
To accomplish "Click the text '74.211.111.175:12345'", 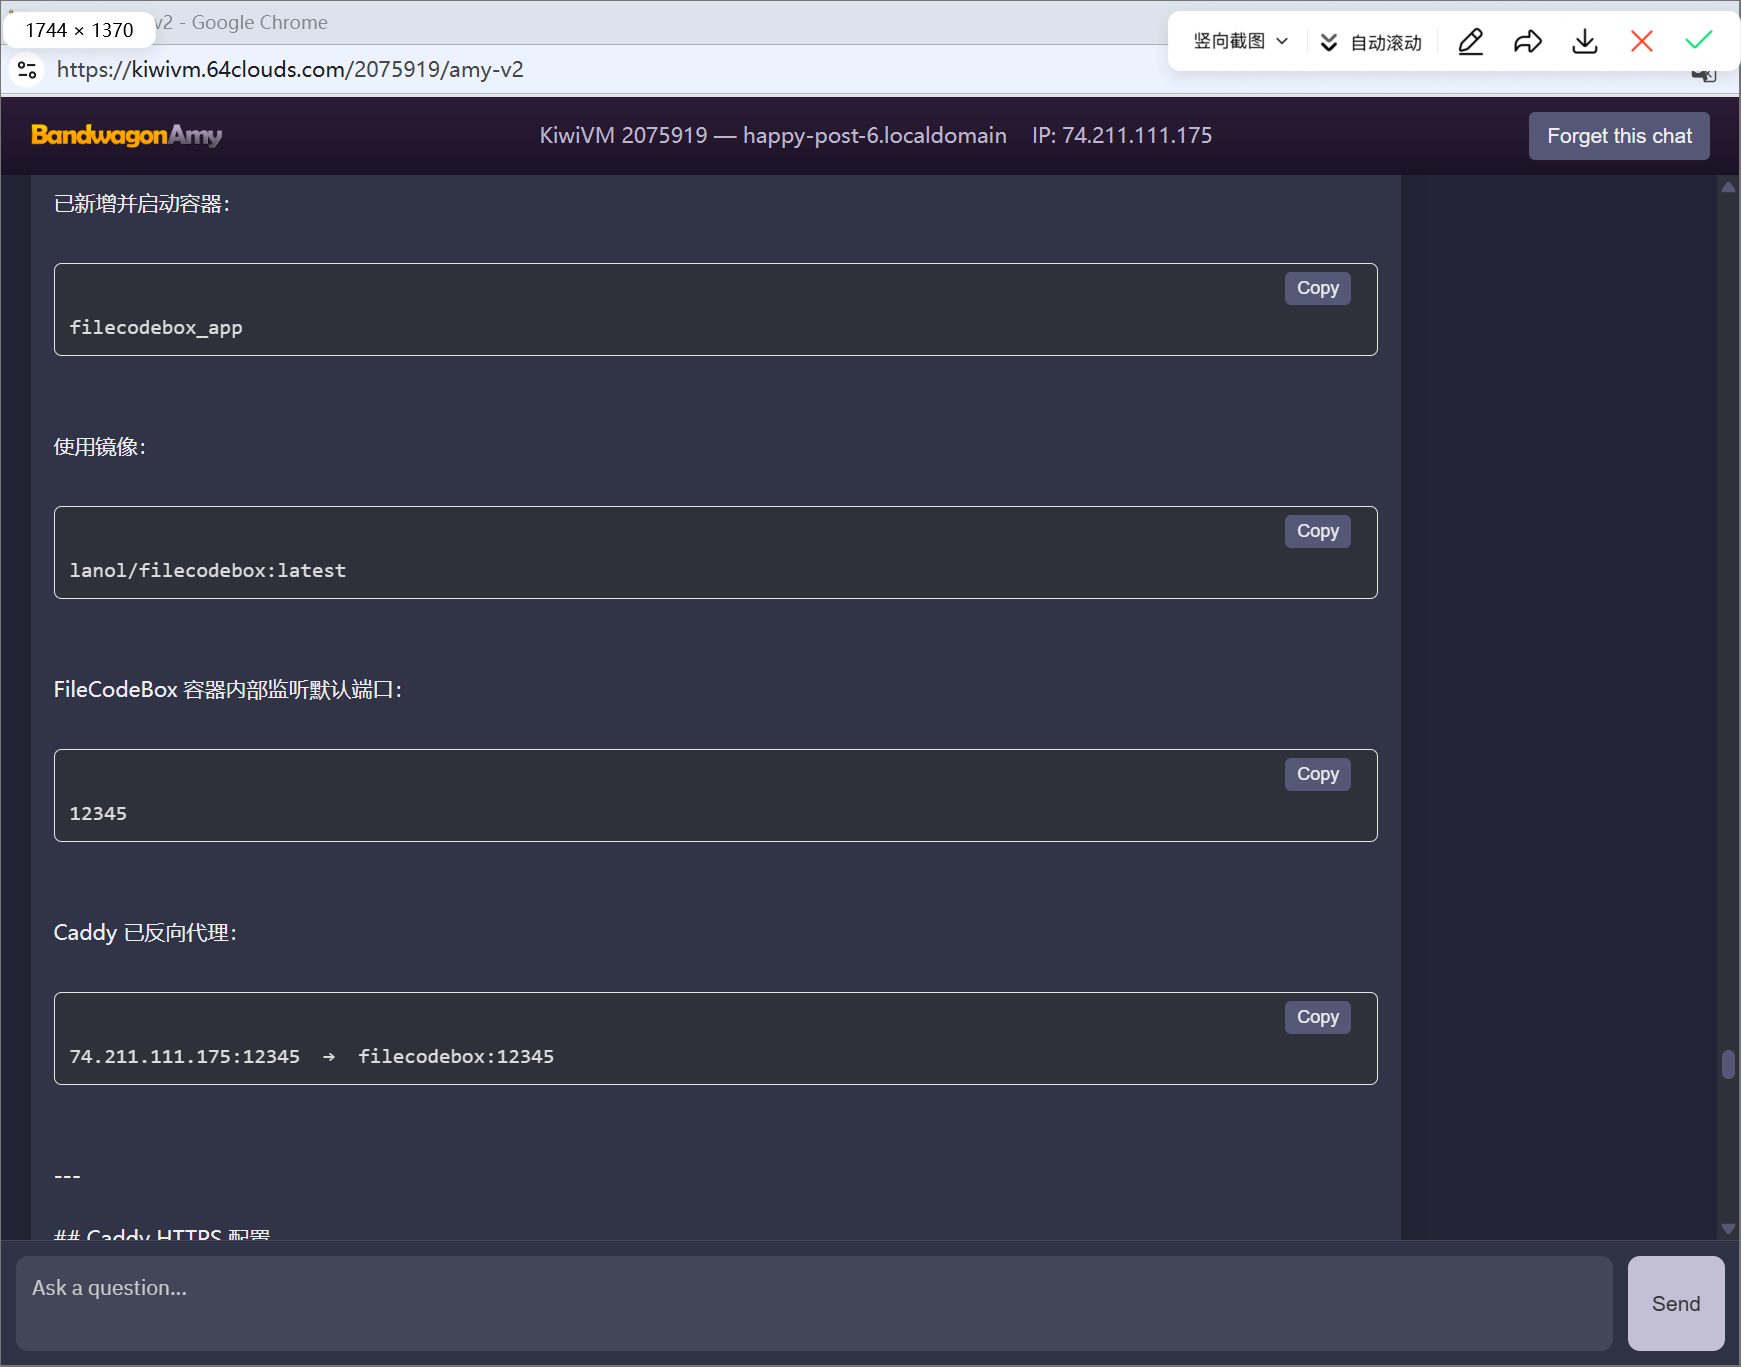I will 185,1057.
